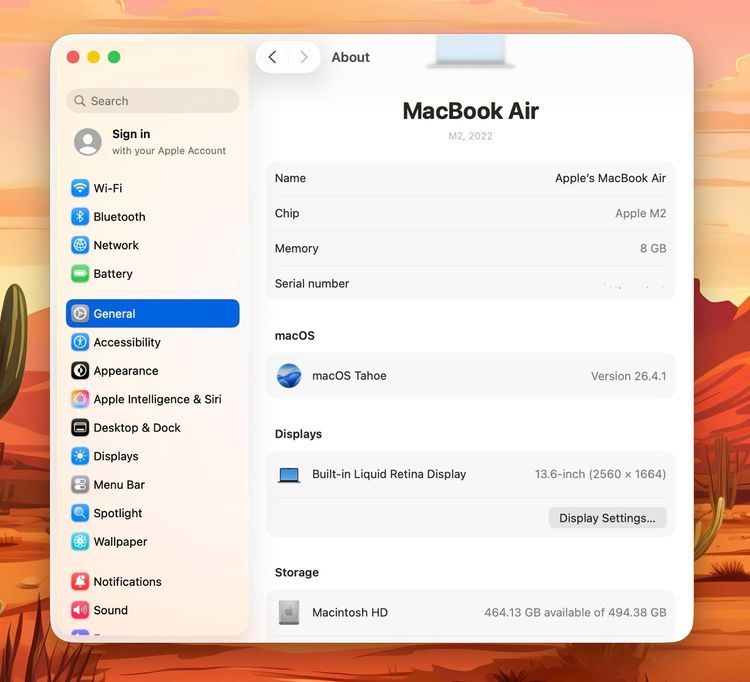The height and width of the screenshot is (682, 750).
Task: Go forward with the right chevron
Action: pos(304,57)
